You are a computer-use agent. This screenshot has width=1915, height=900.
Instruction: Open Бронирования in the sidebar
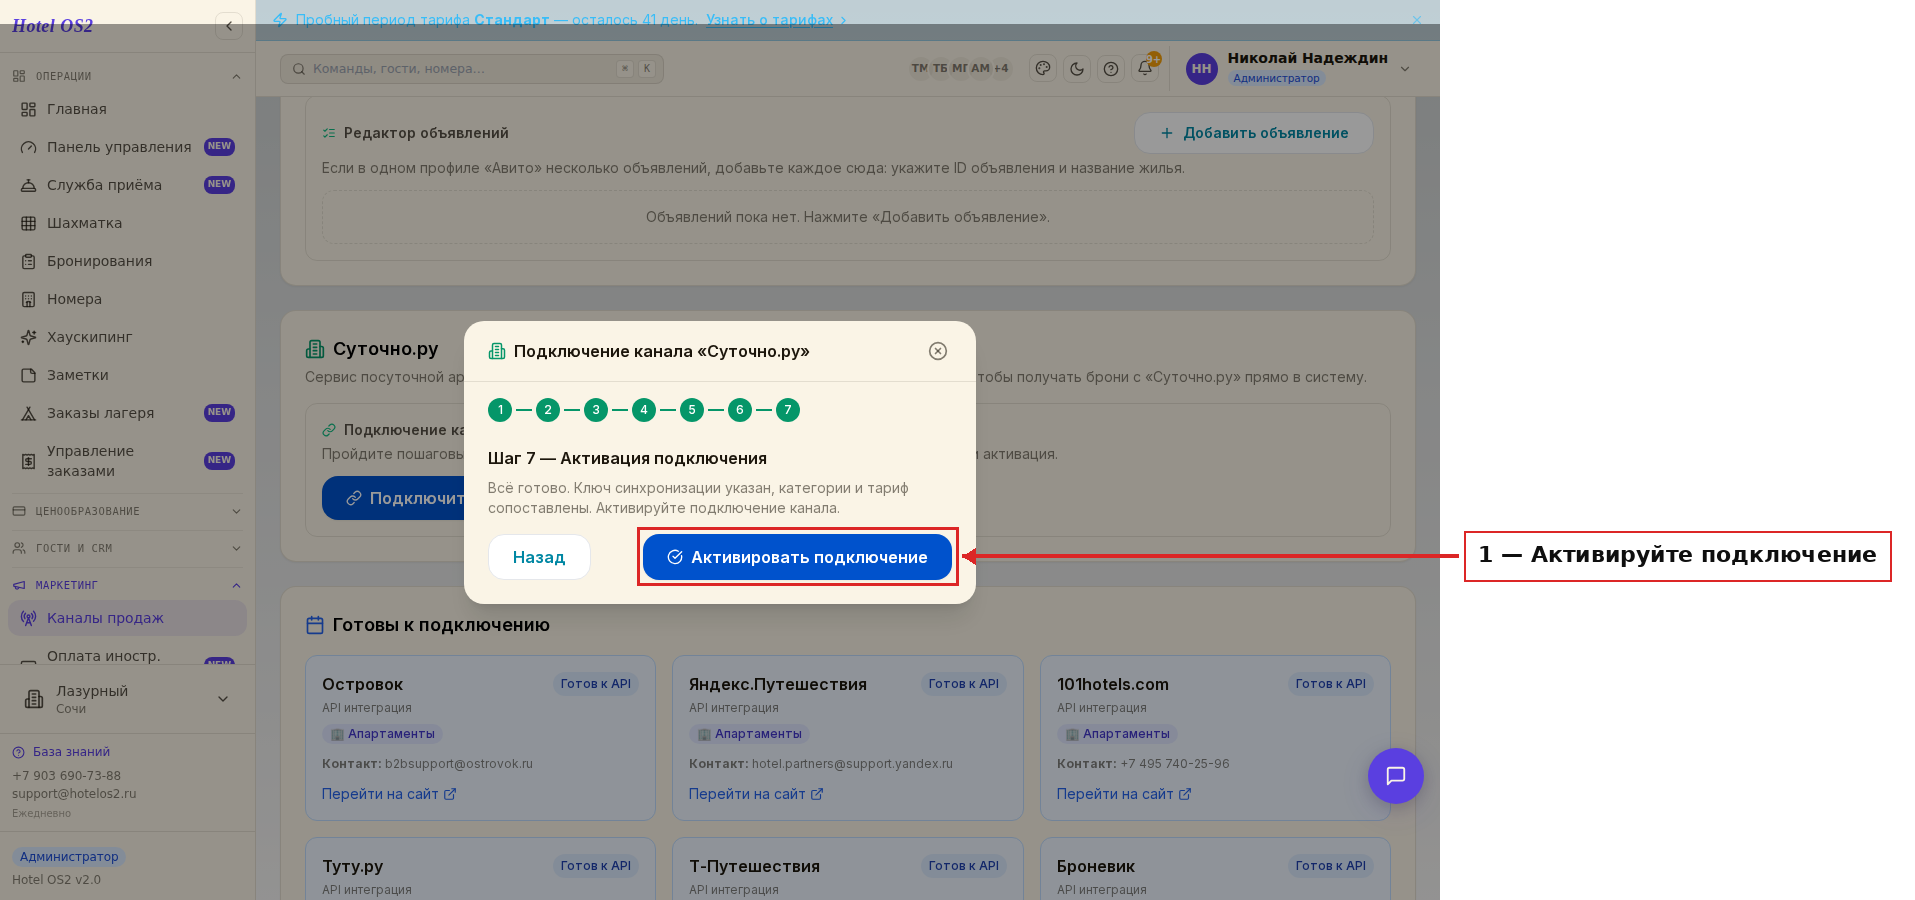click(x=127, y=261)
